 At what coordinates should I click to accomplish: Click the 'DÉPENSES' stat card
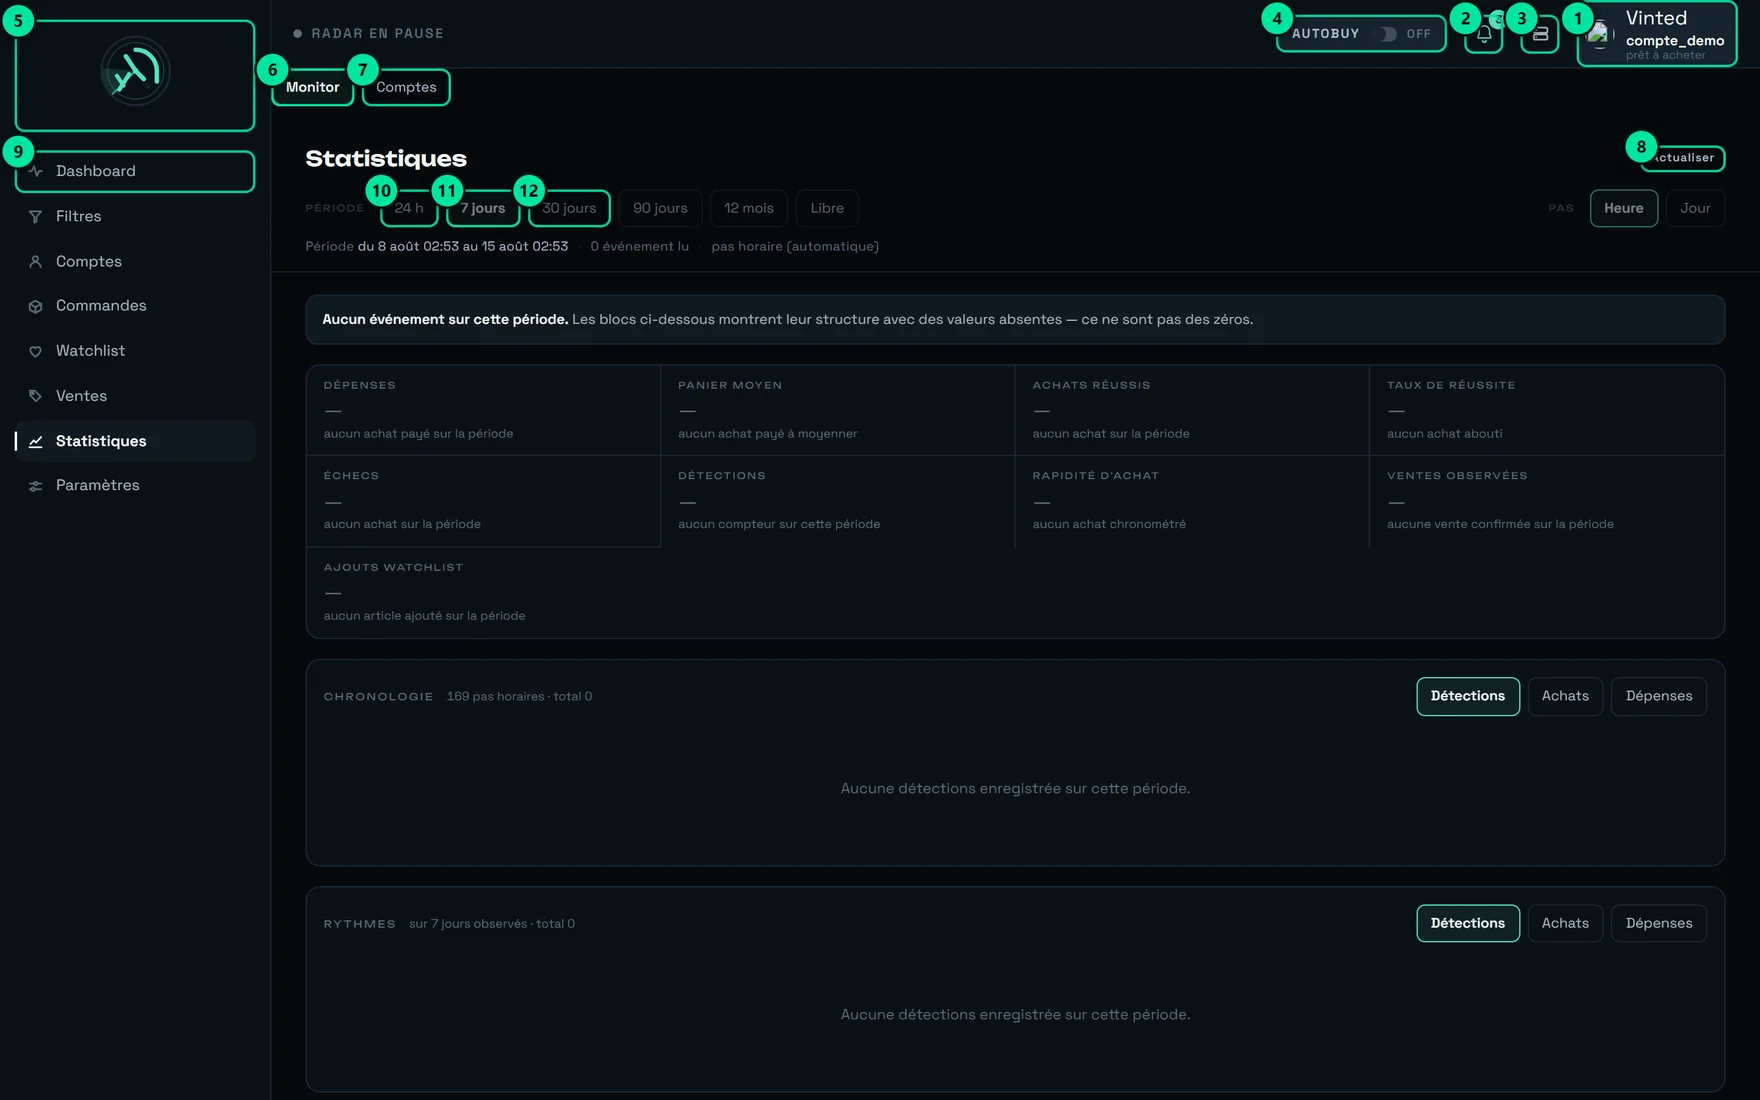click(483, 411)
